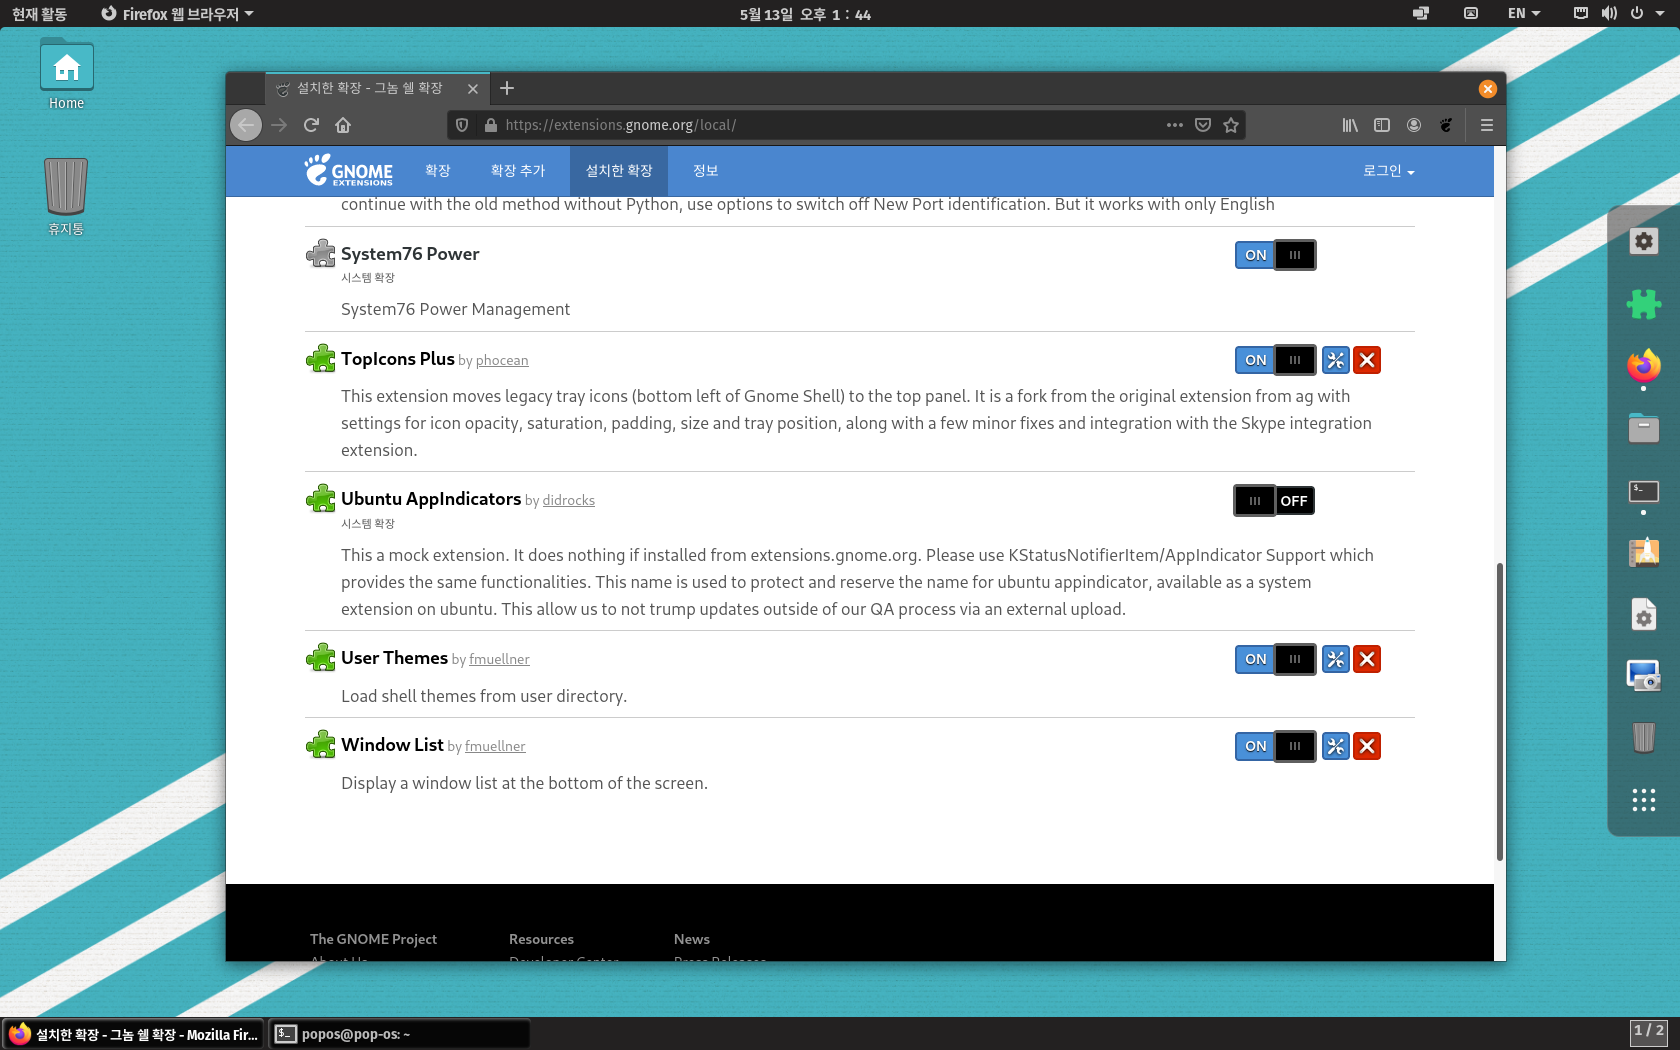Show site security padlock info
Image resolution: width=1680 pixels, height=1050 pixels.
coord(490,125)
